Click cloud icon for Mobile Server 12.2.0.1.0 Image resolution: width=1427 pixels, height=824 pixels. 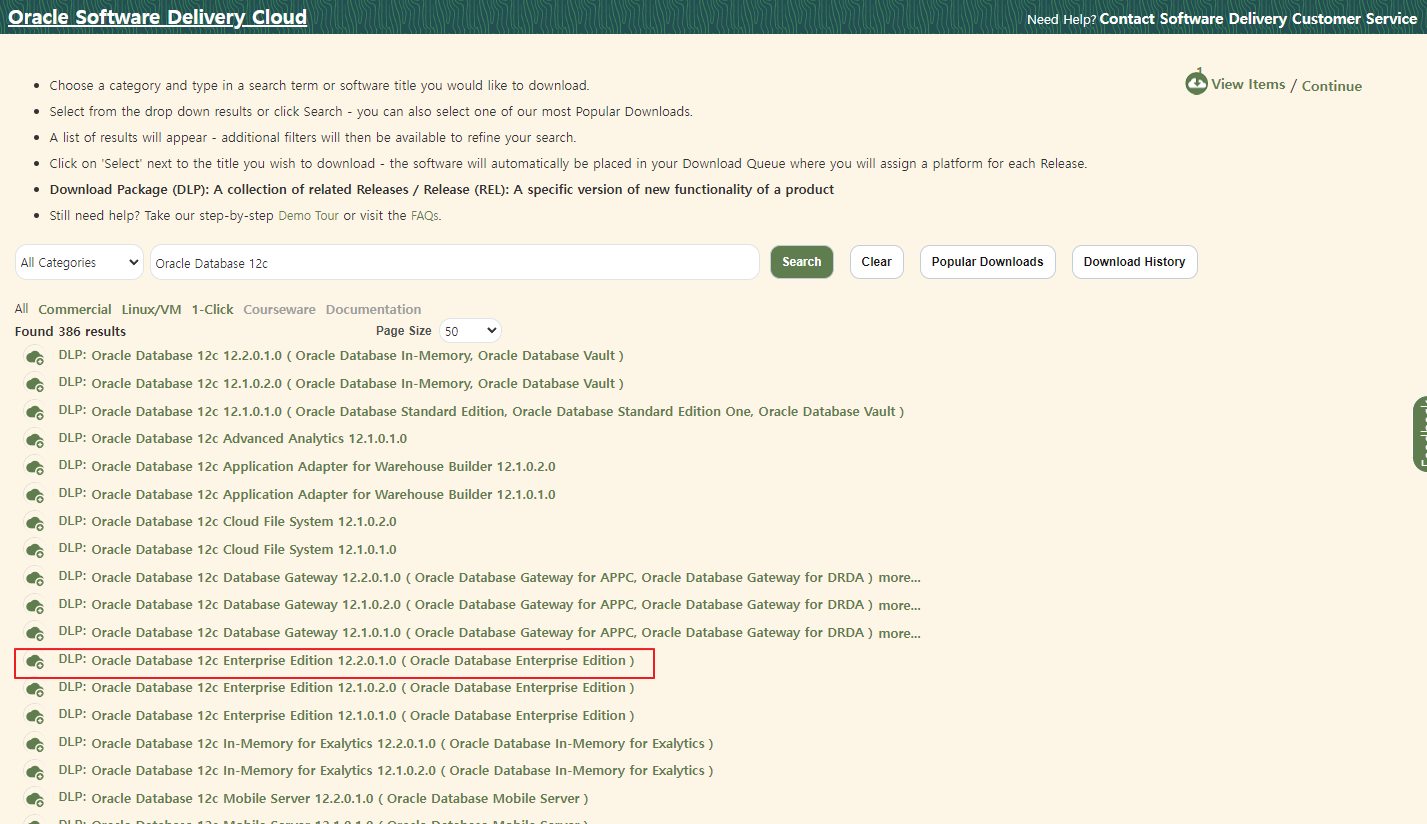pyautogui.click(x=35, y=800)
